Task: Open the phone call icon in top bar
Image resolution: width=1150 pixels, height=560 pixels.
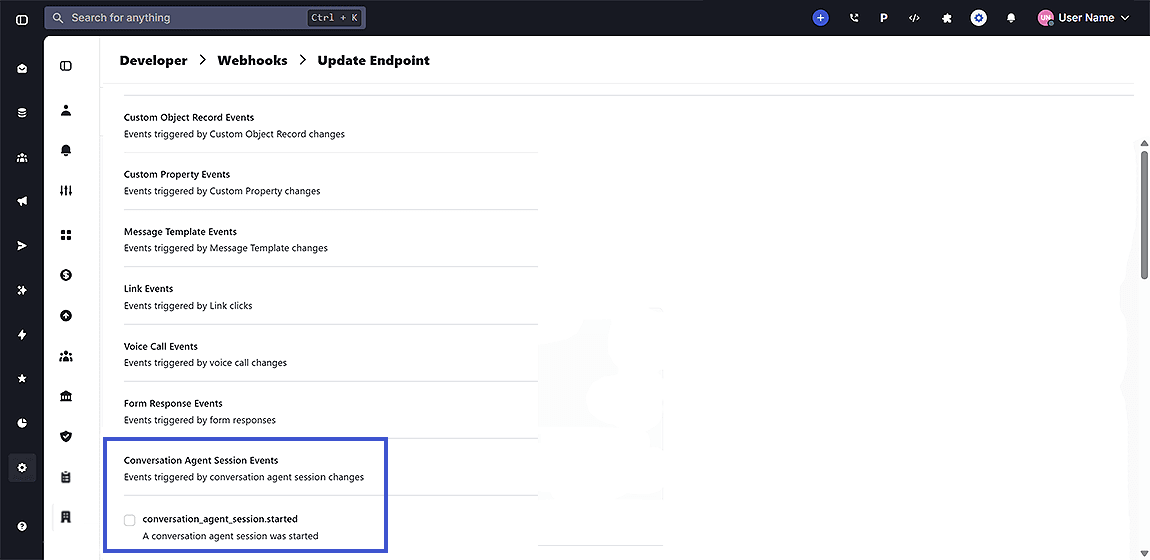Action: 854,18
